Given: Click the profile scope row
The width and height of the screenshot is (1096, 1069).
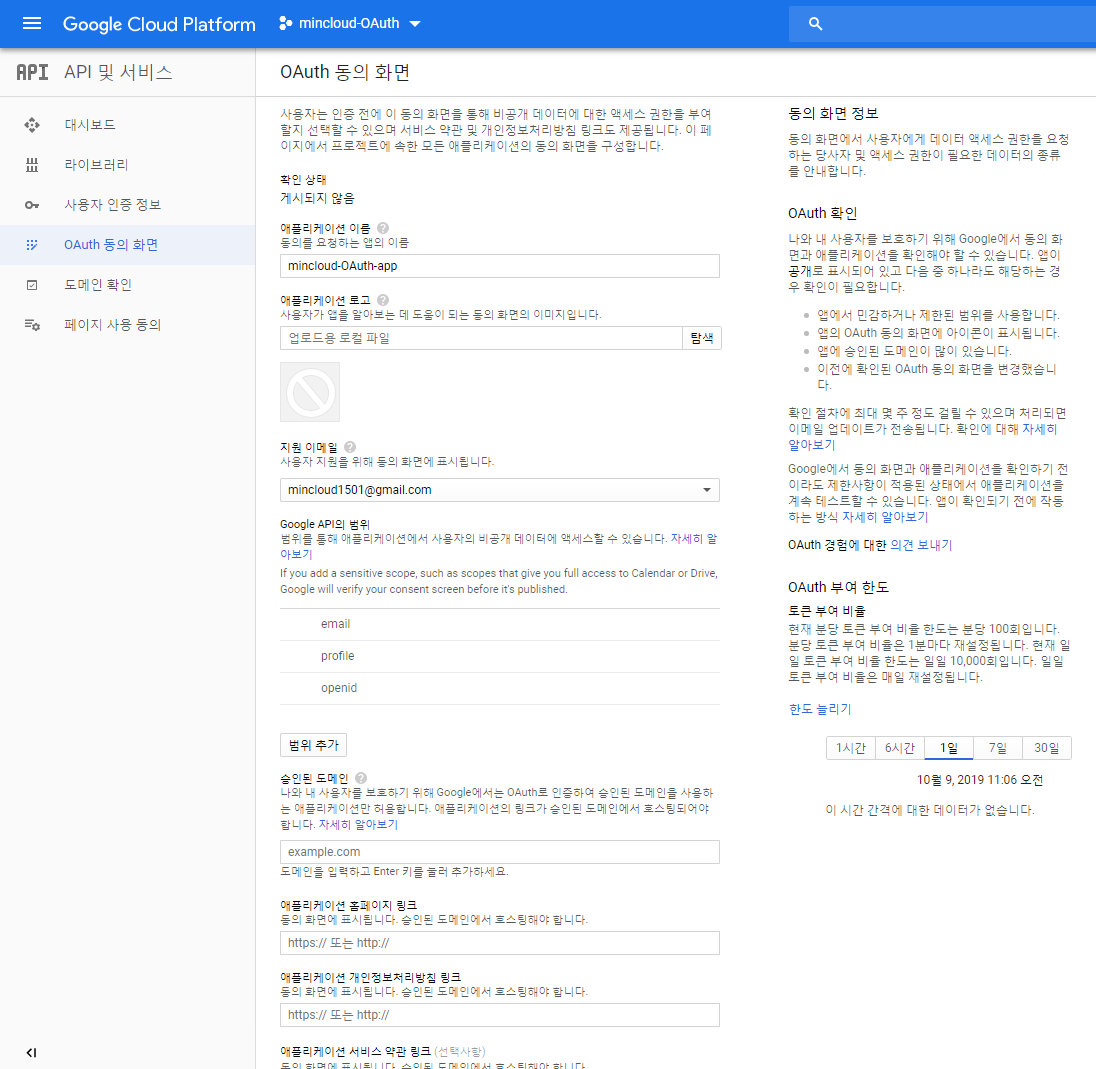Looking at the screenshot, I should coord(500,657).
